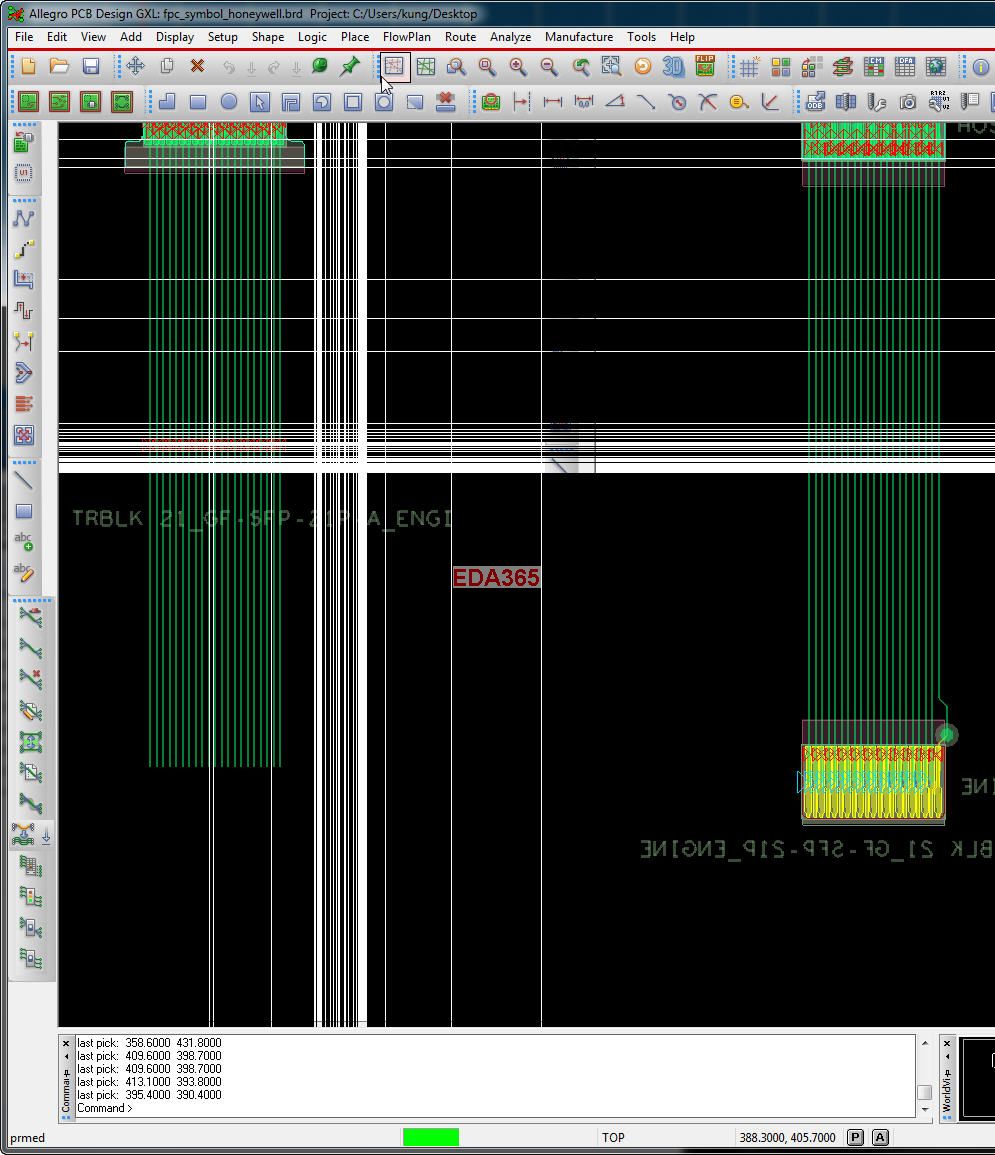This screenshot has height=1155, width=995.
Task: Select the Add Line tool
Action: 24,480
